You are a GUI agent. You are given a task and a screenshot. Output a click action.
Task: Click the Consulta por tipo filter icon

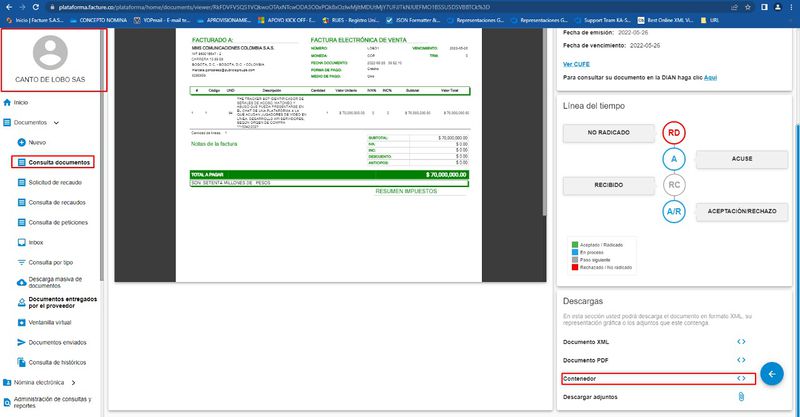(21, 262)
